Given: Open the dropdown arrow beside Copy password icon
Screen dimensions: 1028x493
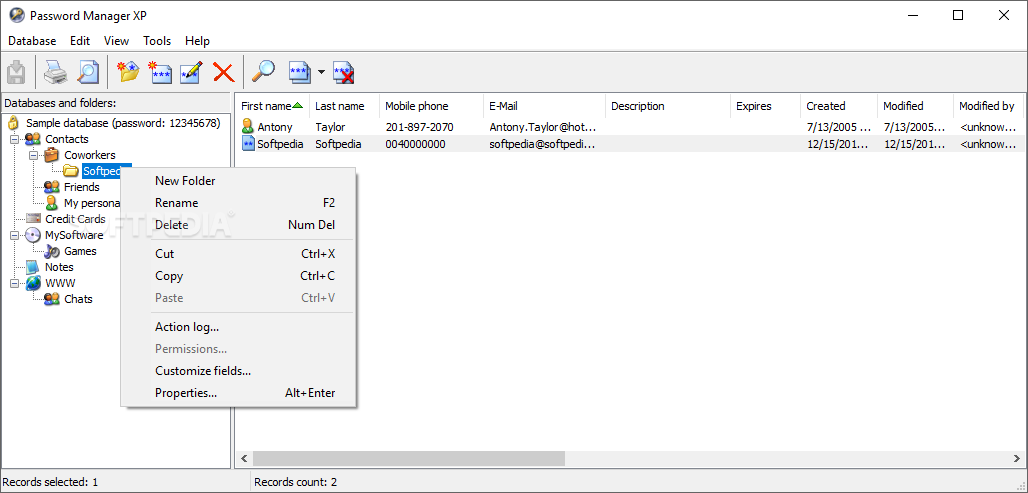Looking at the screenshot, I should click(321, 71).
